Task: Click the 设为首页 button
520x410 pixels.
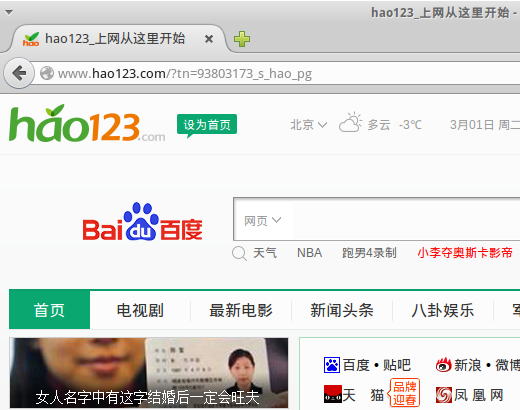Action: point(207,125)
